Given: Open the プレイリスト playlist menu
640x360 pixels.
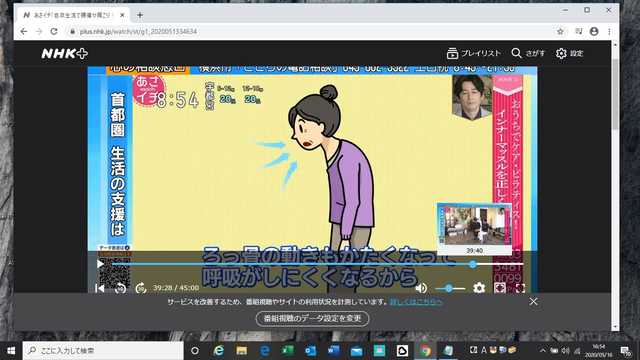Looking at the screenshot, I should click(473, 53).
